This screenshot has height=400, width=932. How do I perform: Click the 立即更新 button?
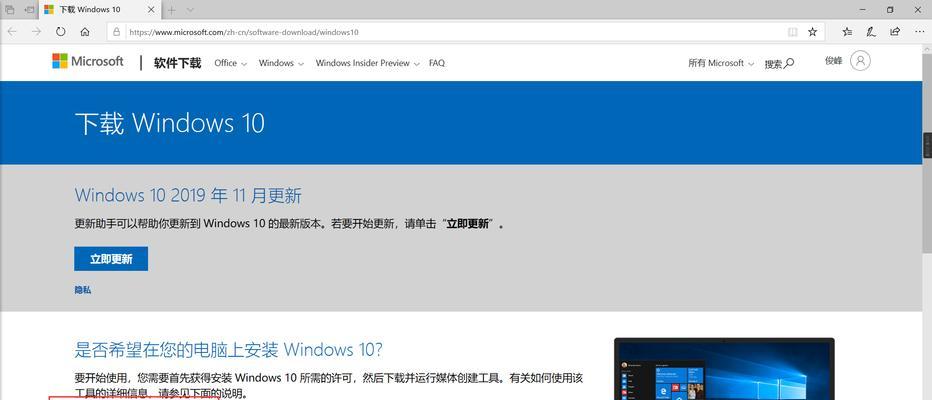(x=111, y=259)
